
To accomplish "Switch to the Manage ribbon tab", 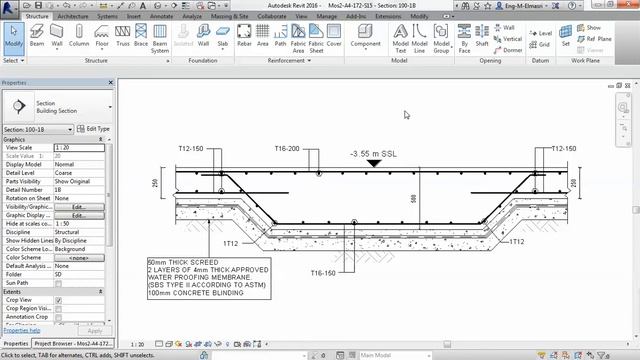I will [327, 16].
